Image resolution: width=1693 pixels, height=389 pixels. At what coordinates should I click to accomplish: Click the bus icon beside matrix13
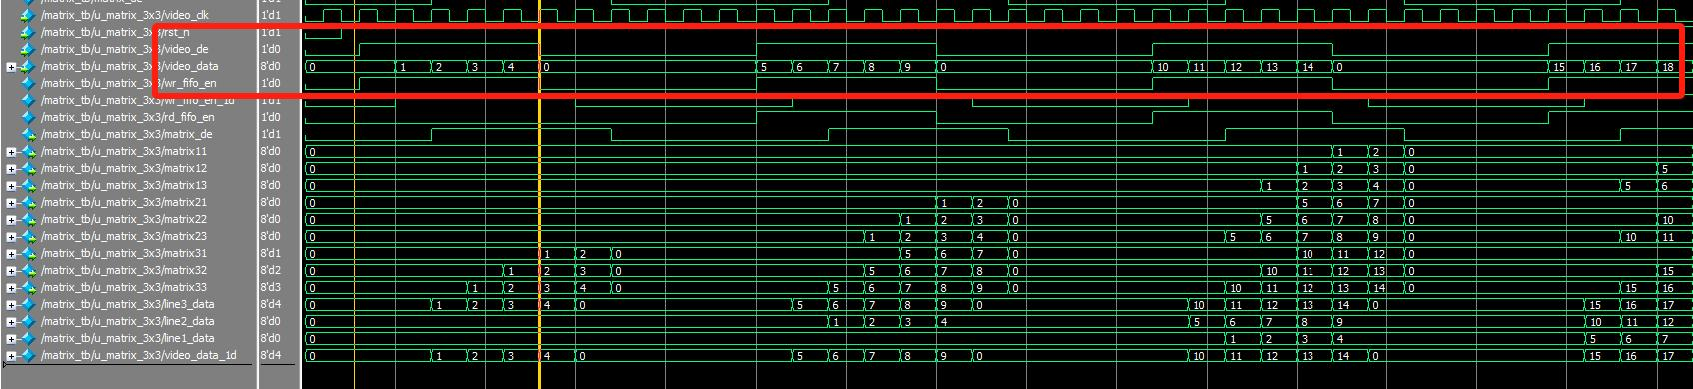coord(28,186)
